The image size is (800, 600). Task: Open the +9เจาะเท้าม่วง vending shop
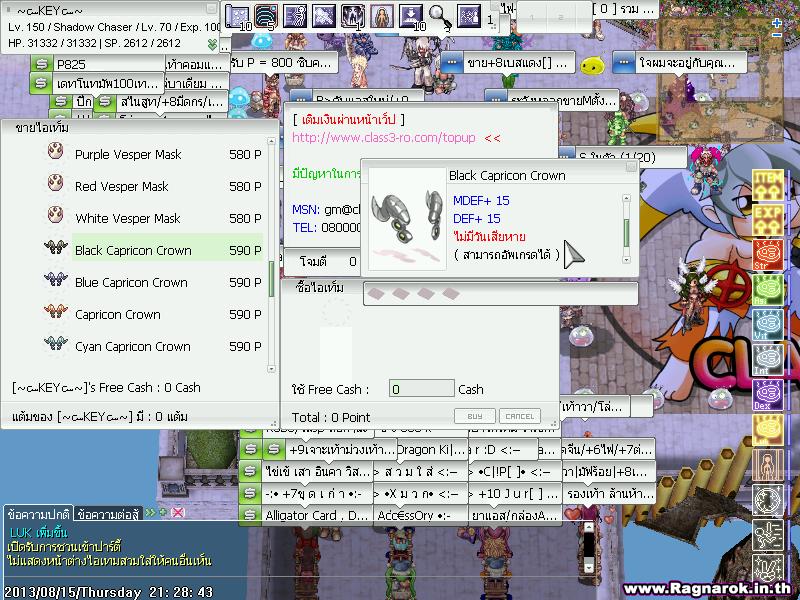(x=330, y=449)
